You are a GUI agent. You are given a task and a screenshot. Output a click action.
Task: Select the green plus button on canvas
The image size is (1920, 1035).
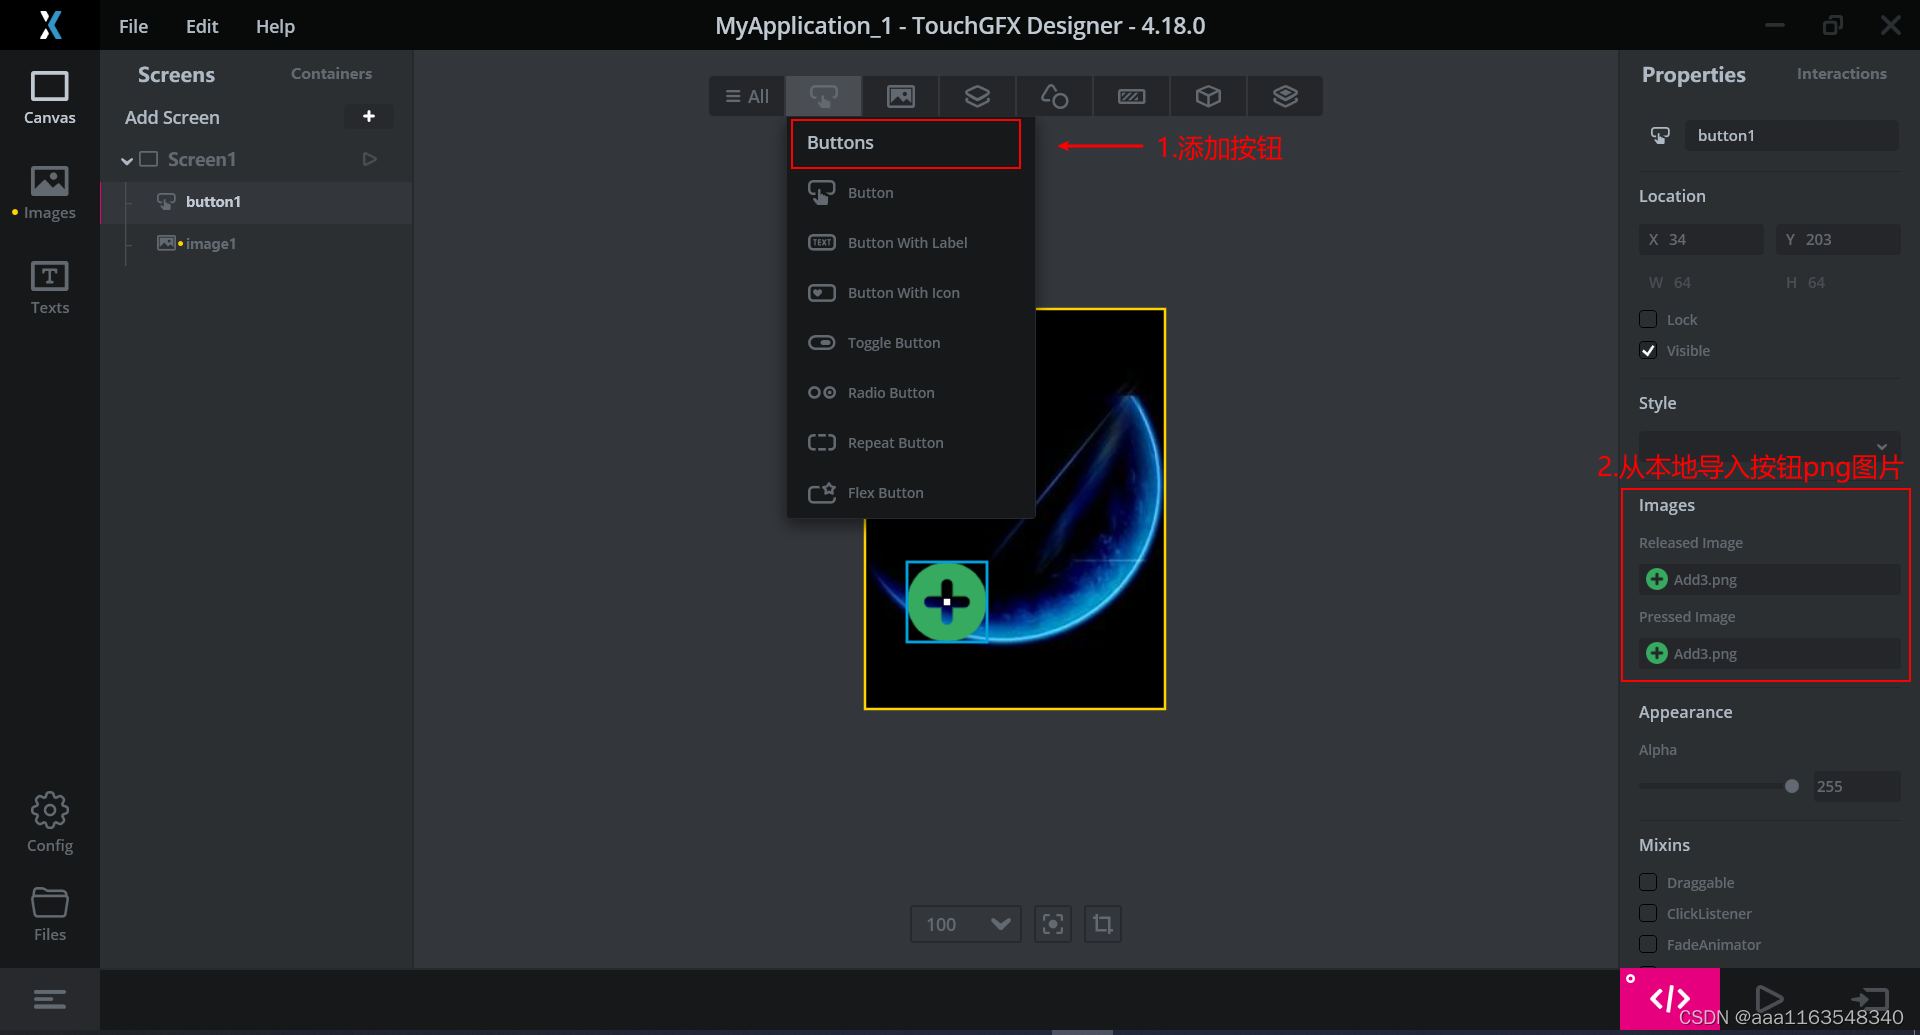tap(946, 602)
